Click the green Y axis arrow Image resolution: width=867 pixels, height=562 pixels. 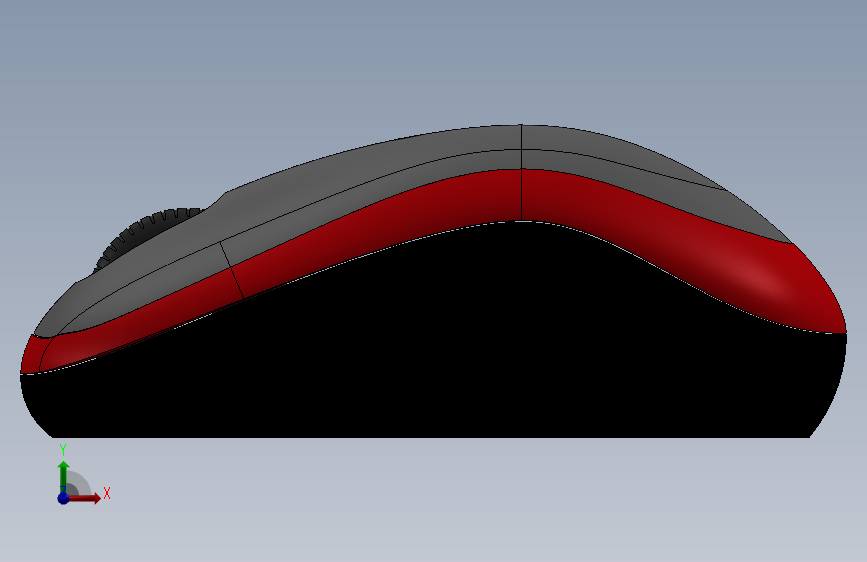(x=64, y=477)
